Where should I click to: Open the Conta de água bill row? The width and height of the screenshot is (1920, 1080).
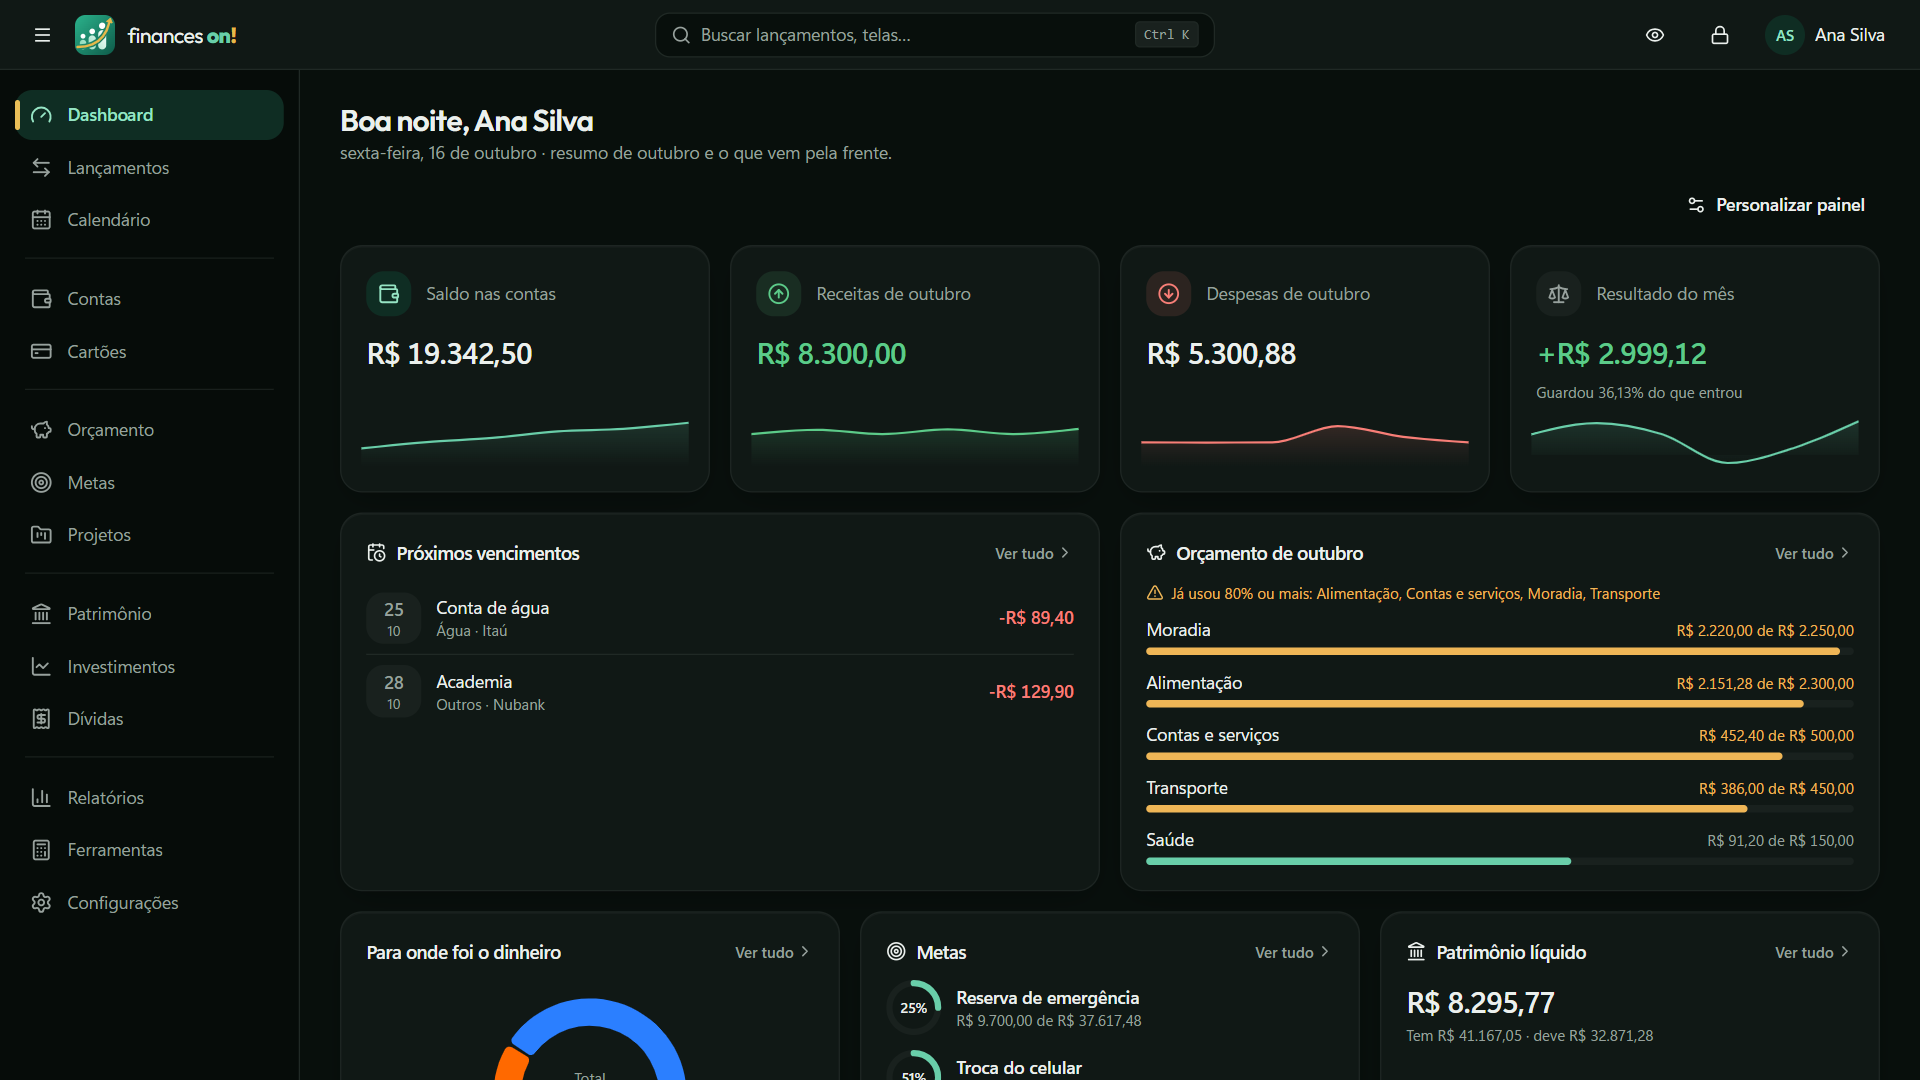click(x=720, y=619)
